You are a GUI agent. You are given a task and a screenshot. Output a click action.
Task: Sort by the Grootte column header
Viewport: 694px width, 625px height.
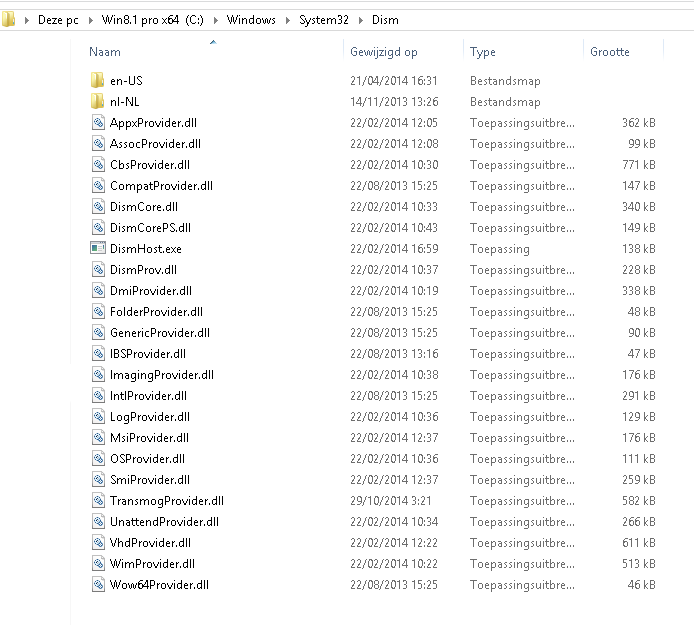(x=609, y=52)
